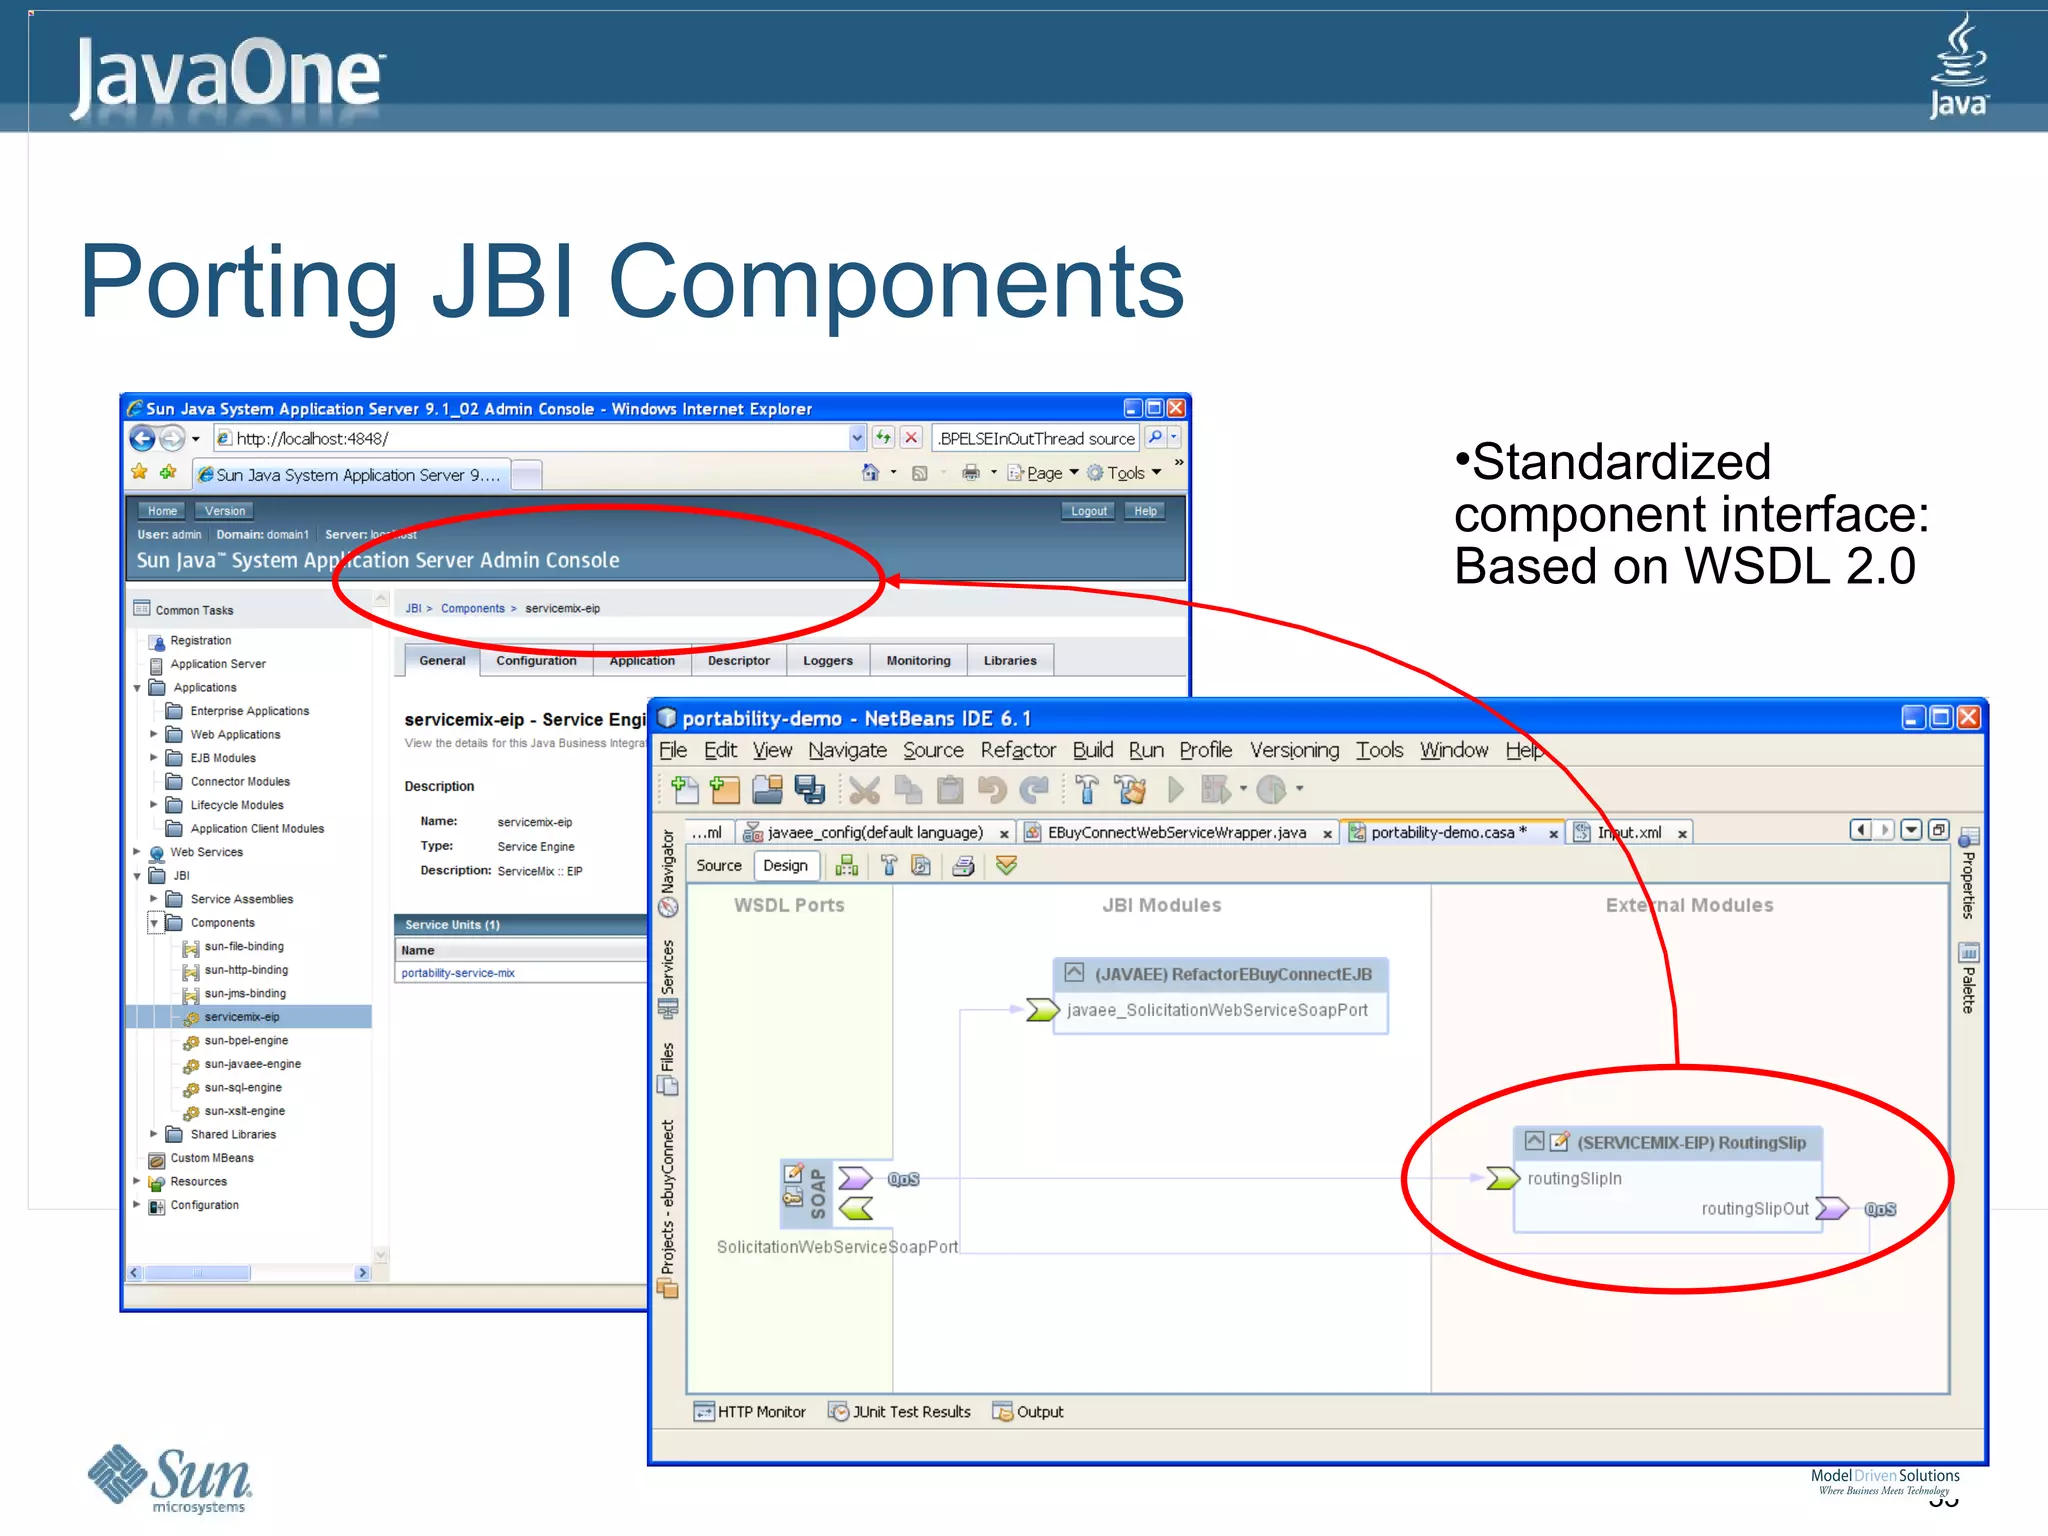Open the Debug Main Project dropdown arrow
The height and width of the screenshot is (1536, 2048).
click(x=1244, y=789)
